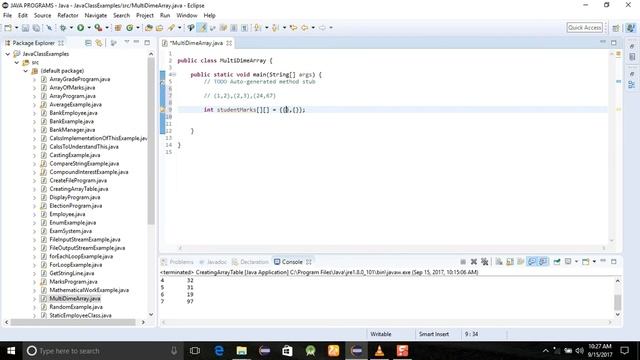Toggle Mark Occurrences highlighter icon
The image size is (640, 360).
(x=202, y=28)
